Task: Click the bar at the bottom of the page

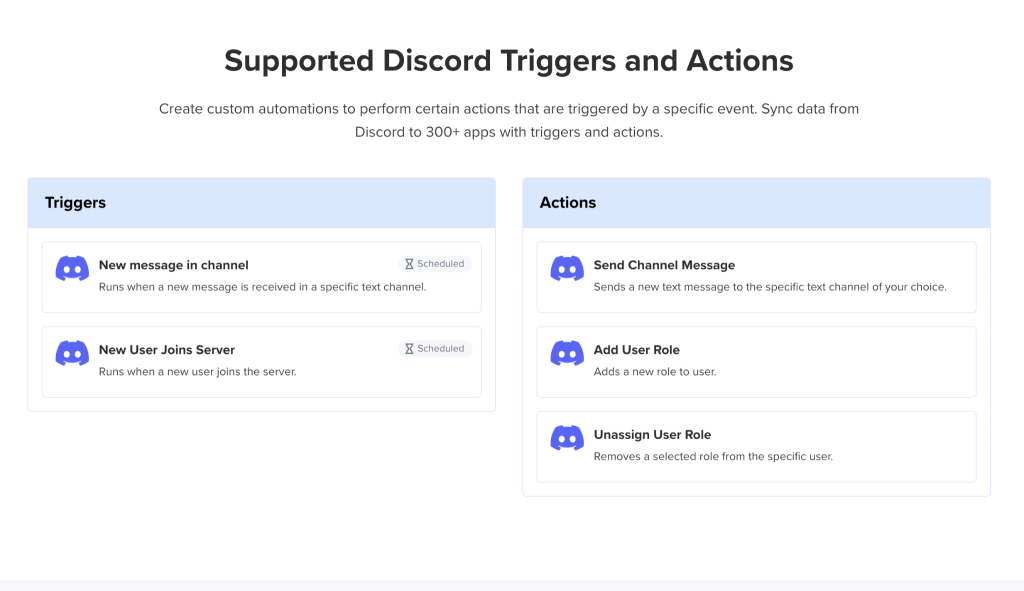Action: click(512, 585)
